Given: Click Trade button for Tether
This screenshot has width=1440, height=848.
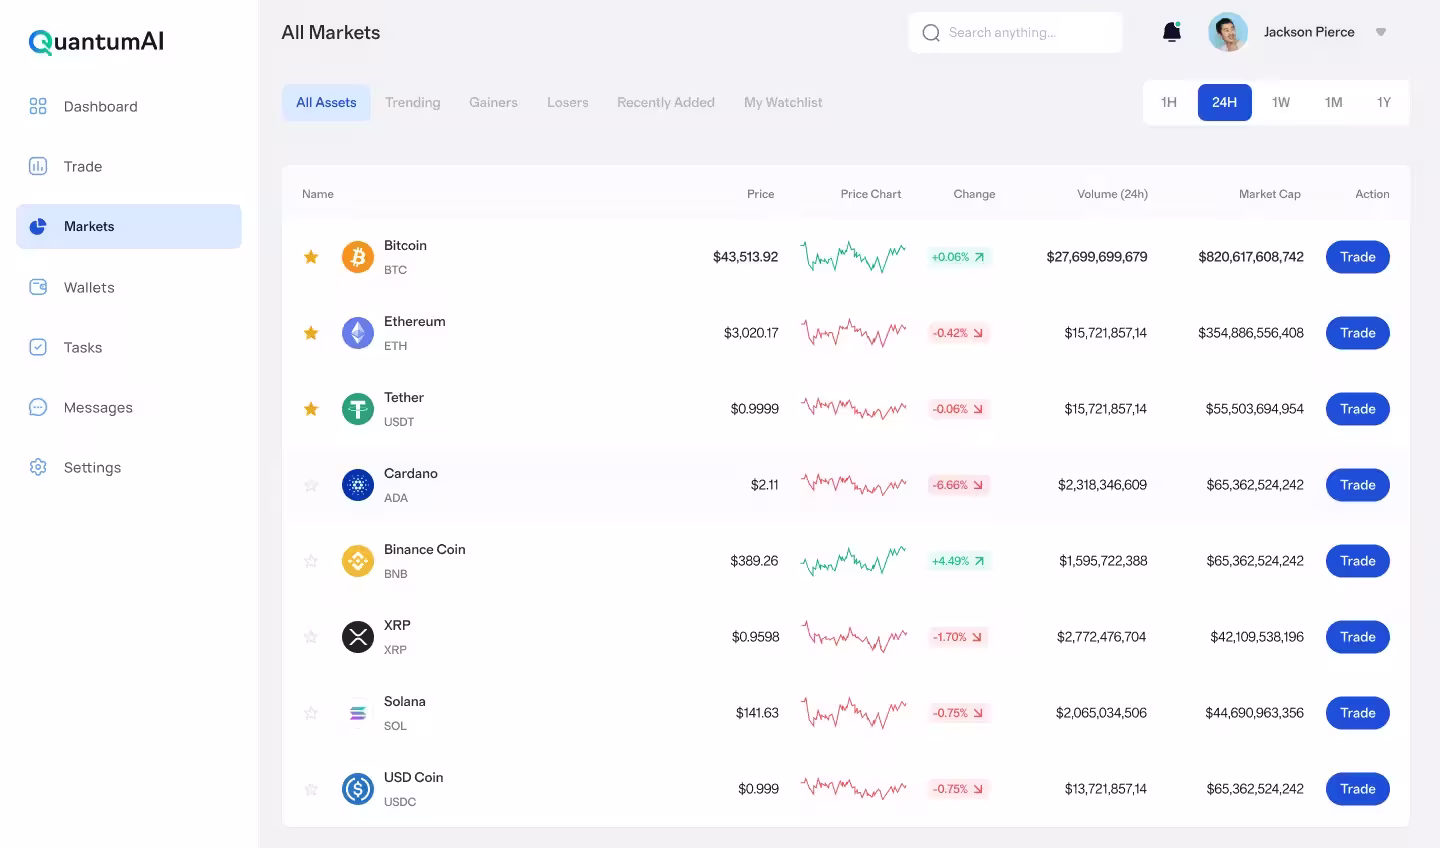Looking at the screenshot, I should pos(1358,409).
